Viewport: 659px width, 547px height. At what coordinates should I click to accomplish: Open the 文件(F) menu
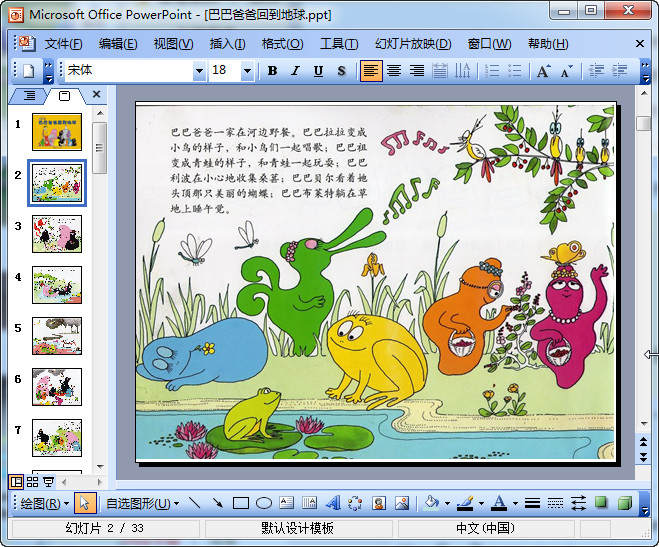click(x=63, y=44)
